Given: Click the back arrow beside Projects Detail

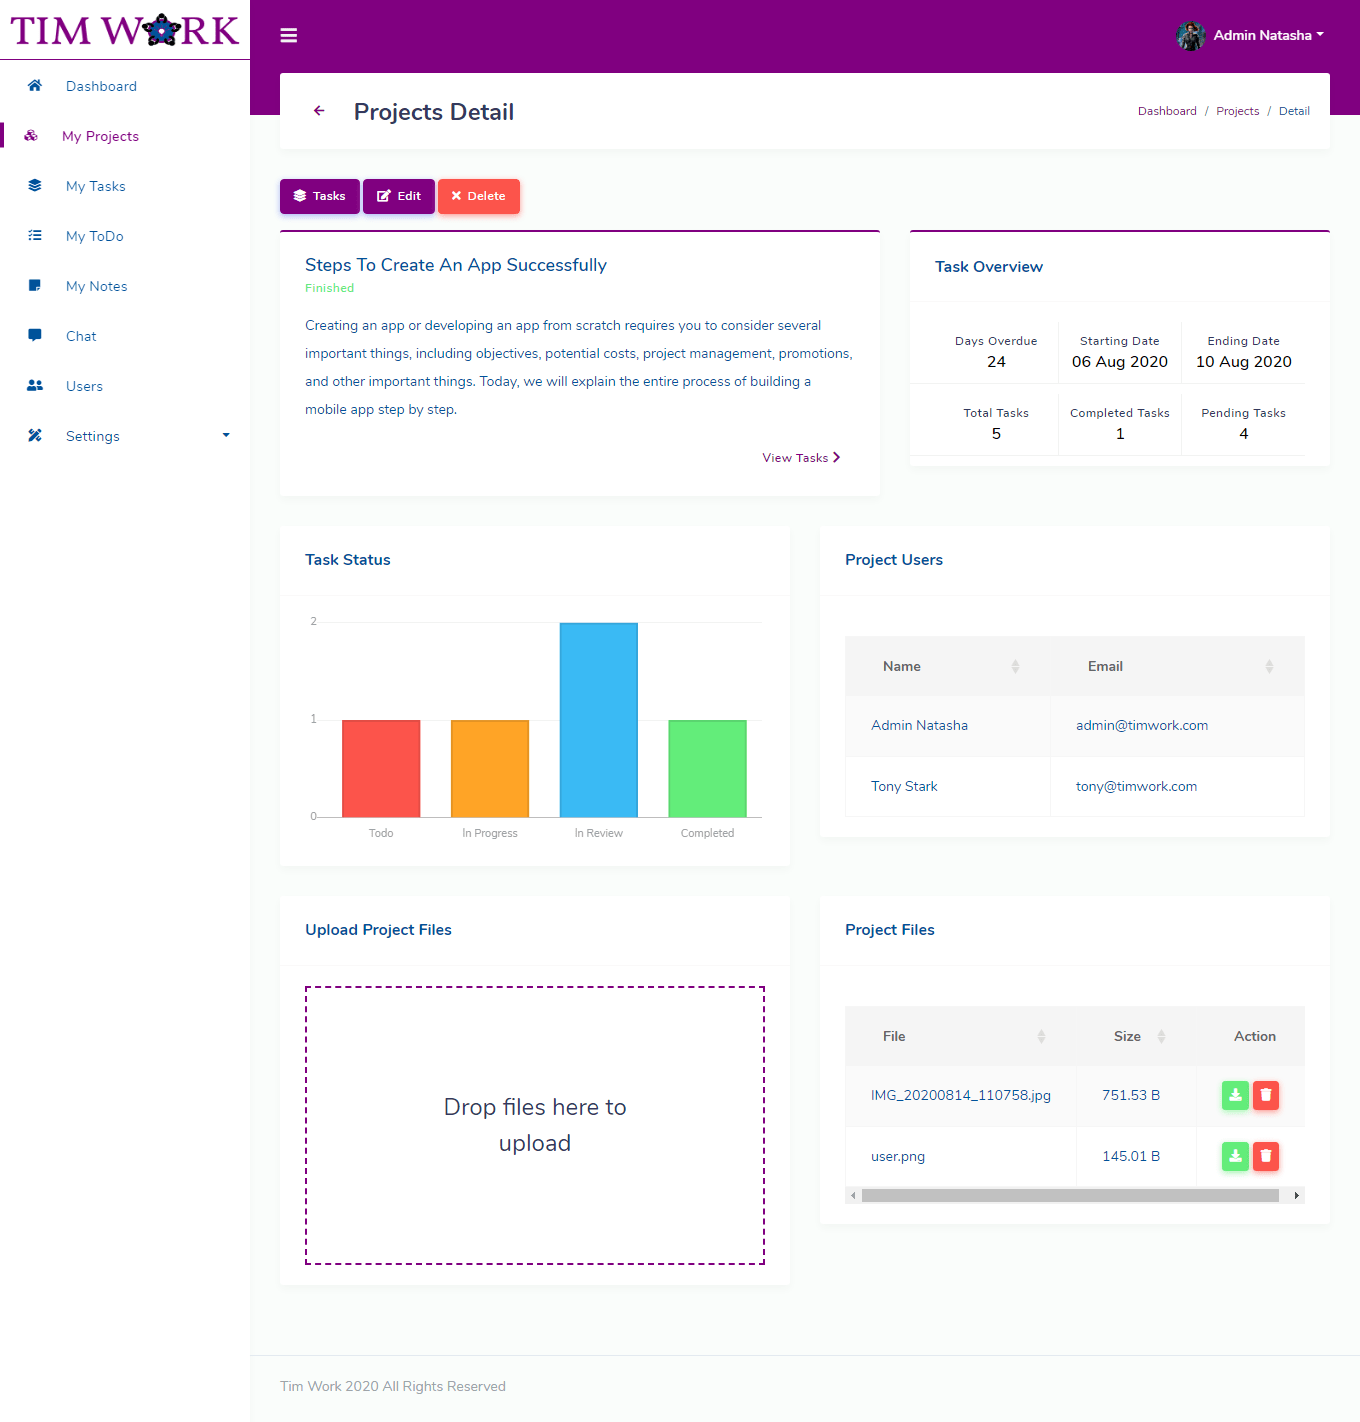Looking at the screenshot, I should click(x=319, y=111).
